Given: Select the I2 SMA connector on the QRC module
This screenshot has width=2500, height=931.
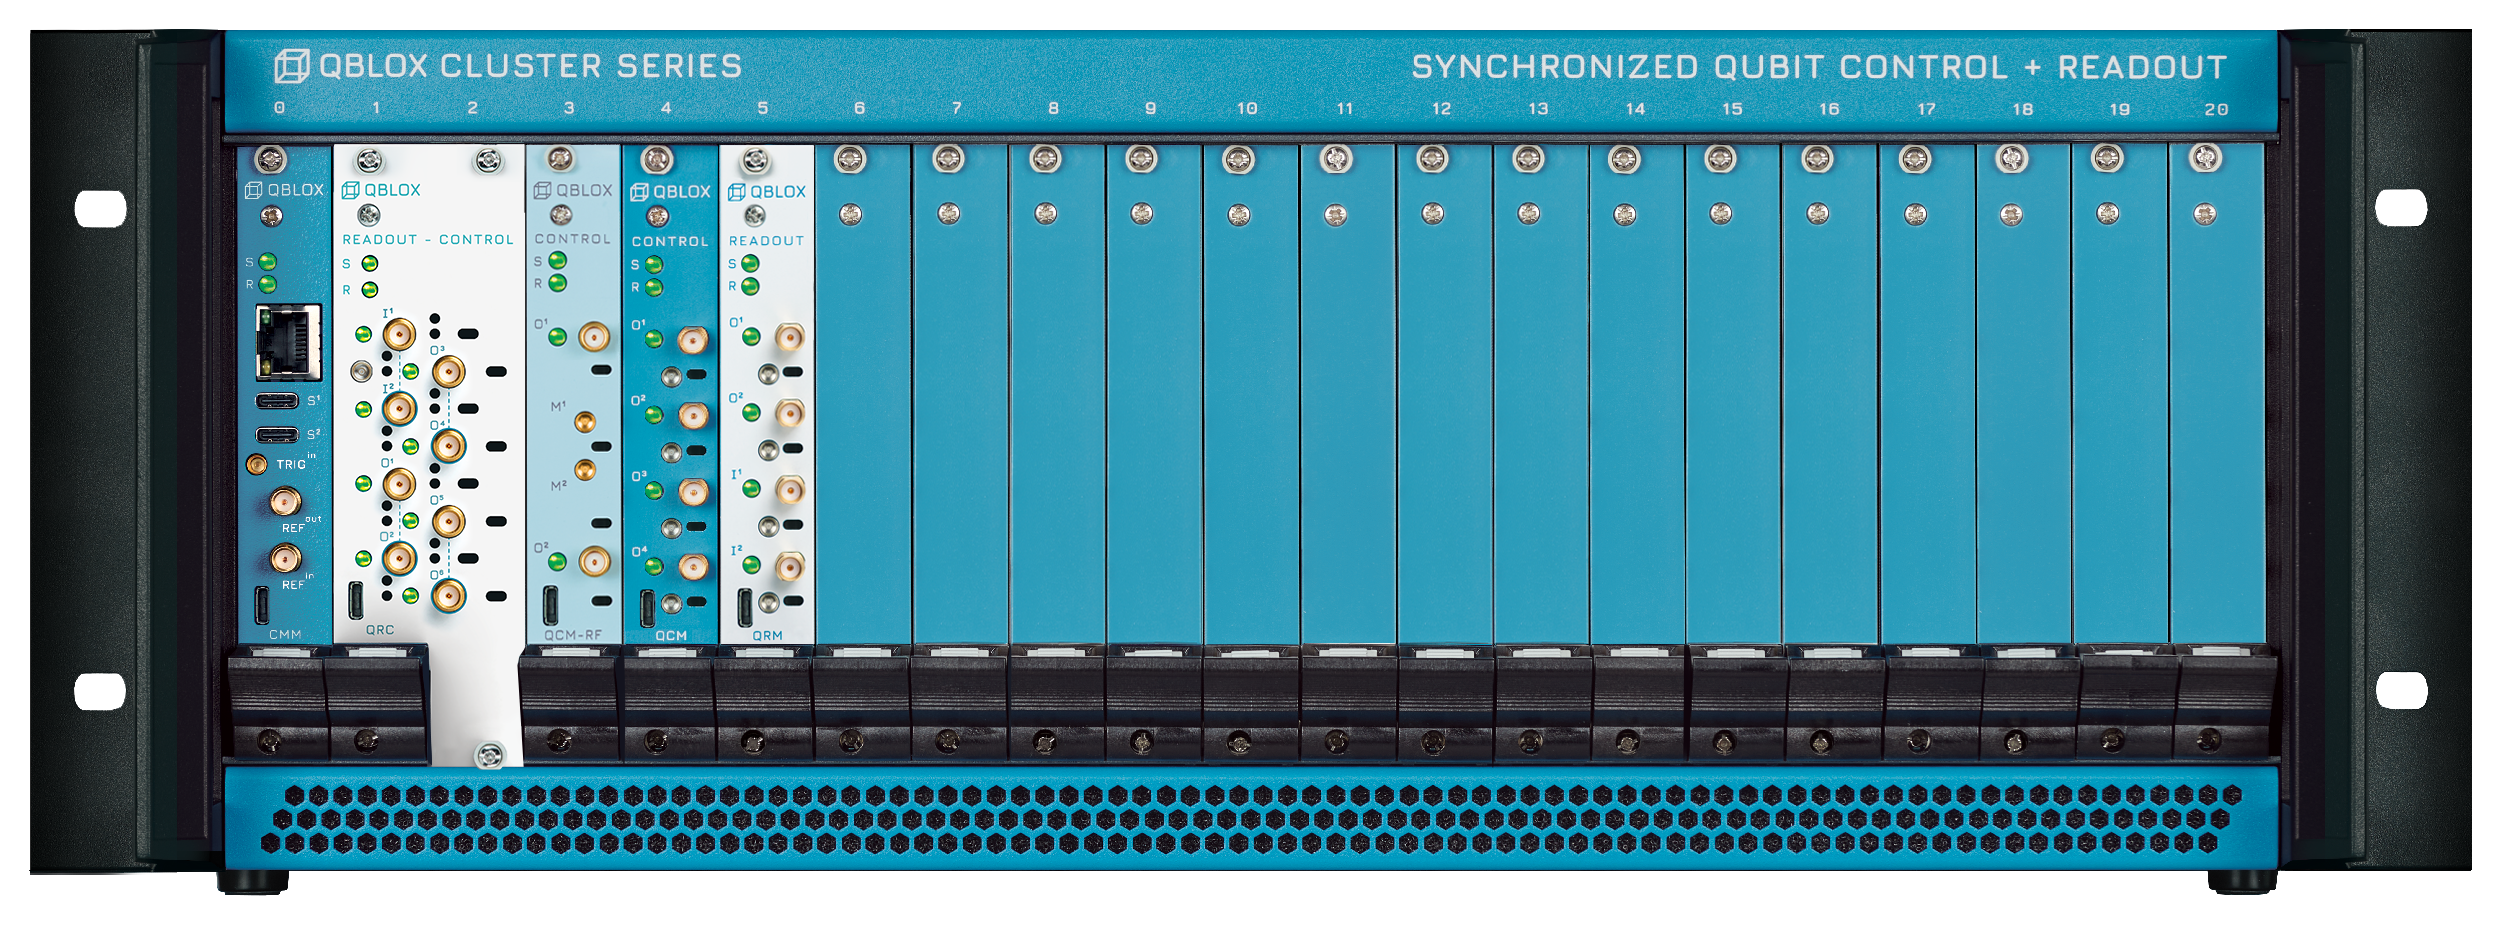Looking at the screenshot, I should click(399, 409).
